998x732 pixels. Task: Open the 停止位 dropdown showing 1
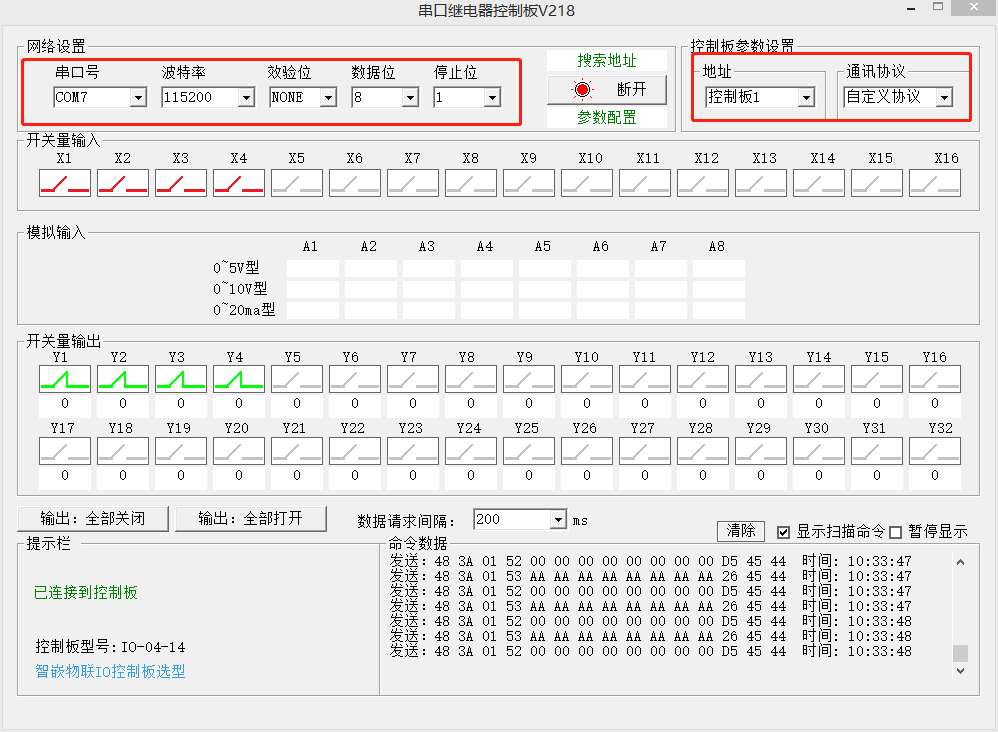coord(492,97)
